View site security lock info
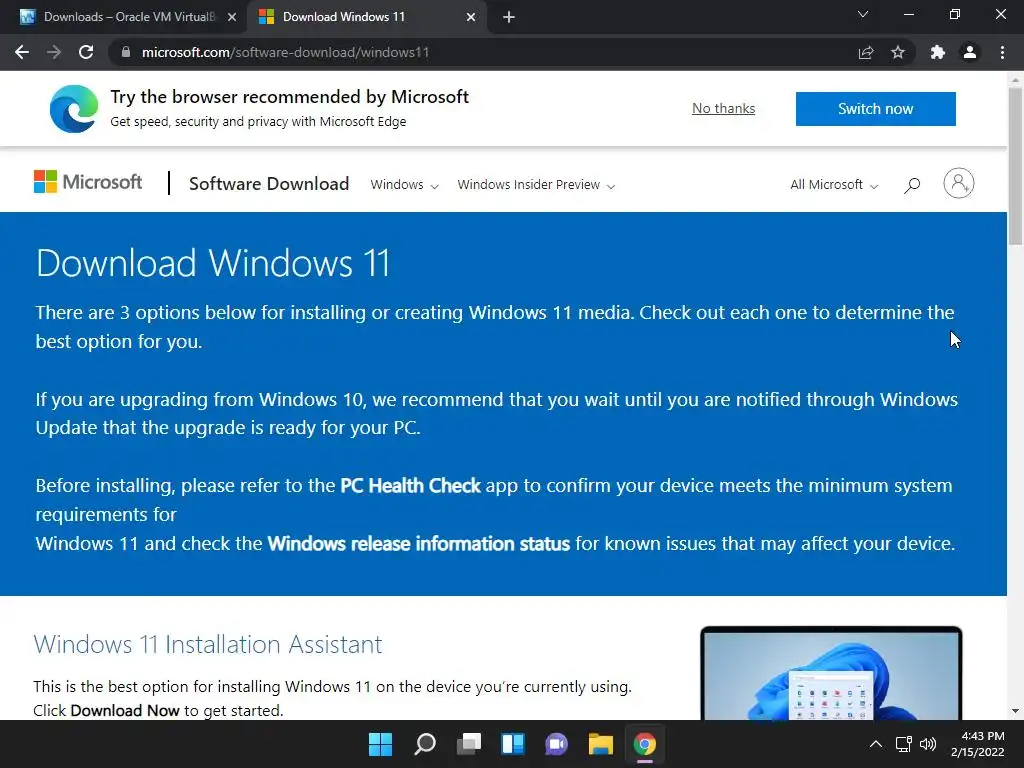 point(126,52)
